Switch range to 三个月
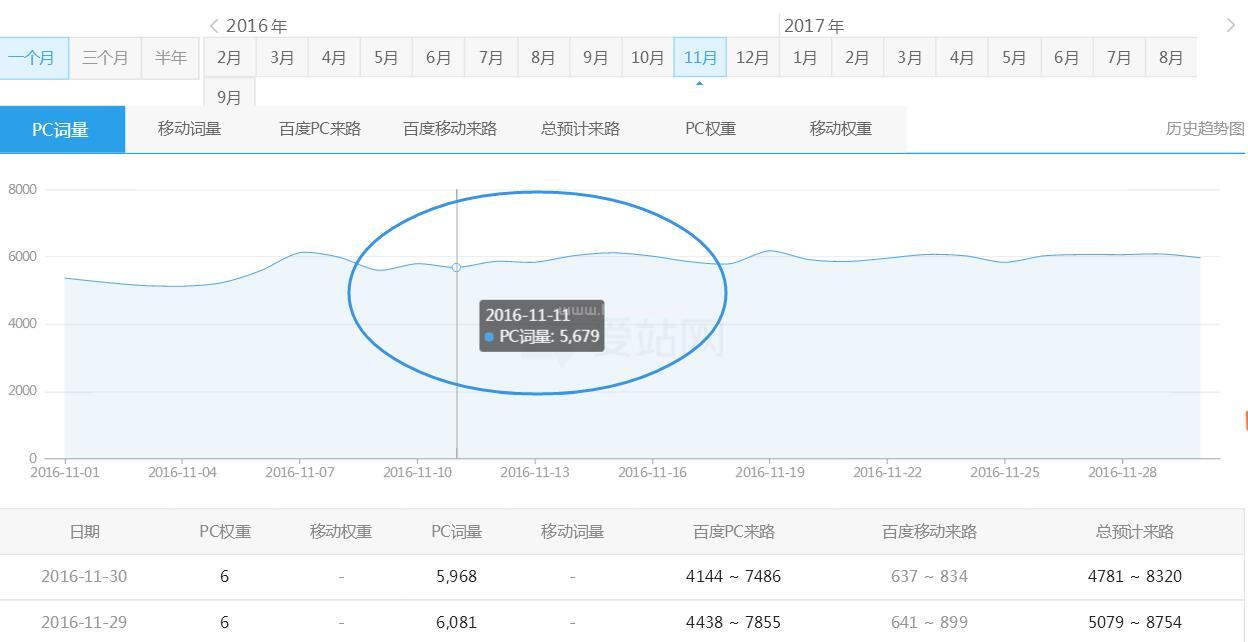 [x=105, y=58]
